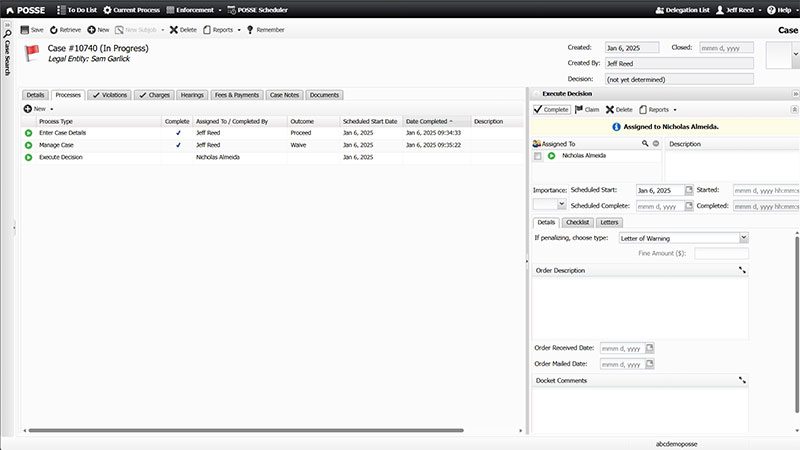800x450 pixels.
Task: Click the Decision field
Action: [679, 80]
